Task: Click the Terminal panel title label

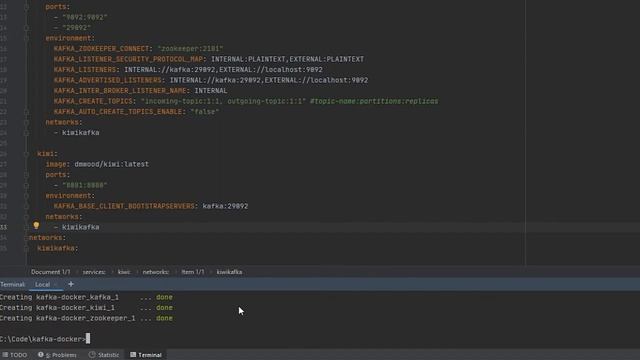Action: click(12, 284)
